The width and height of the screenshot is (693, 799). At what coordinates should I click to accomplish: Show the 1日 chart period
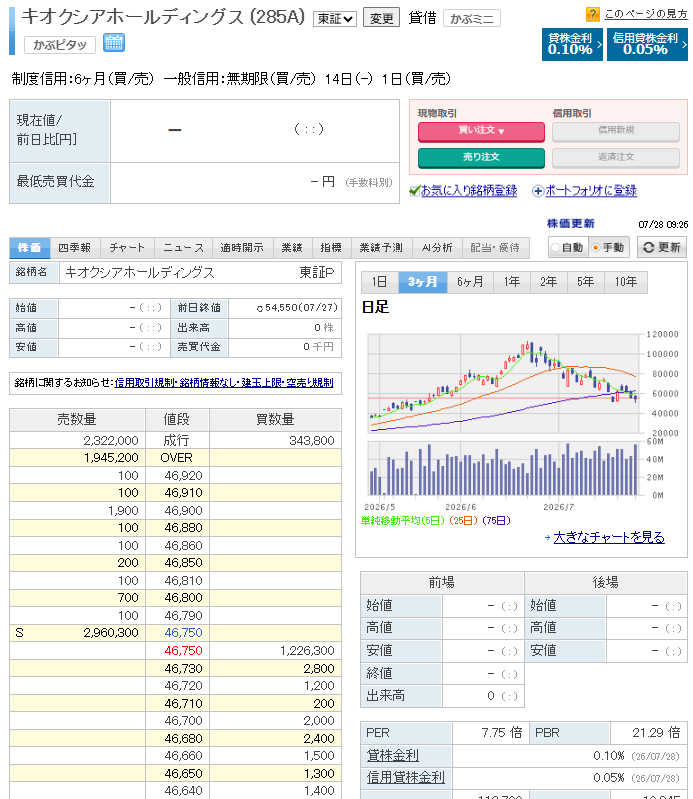coord(379,282)
